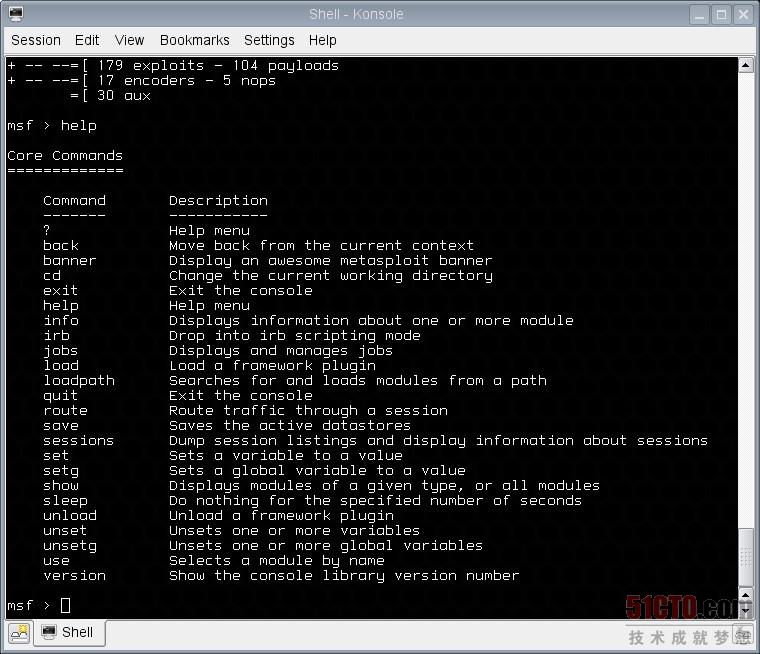Click the 'unsetg' command text
760x654 pixels.
(70, 546)
